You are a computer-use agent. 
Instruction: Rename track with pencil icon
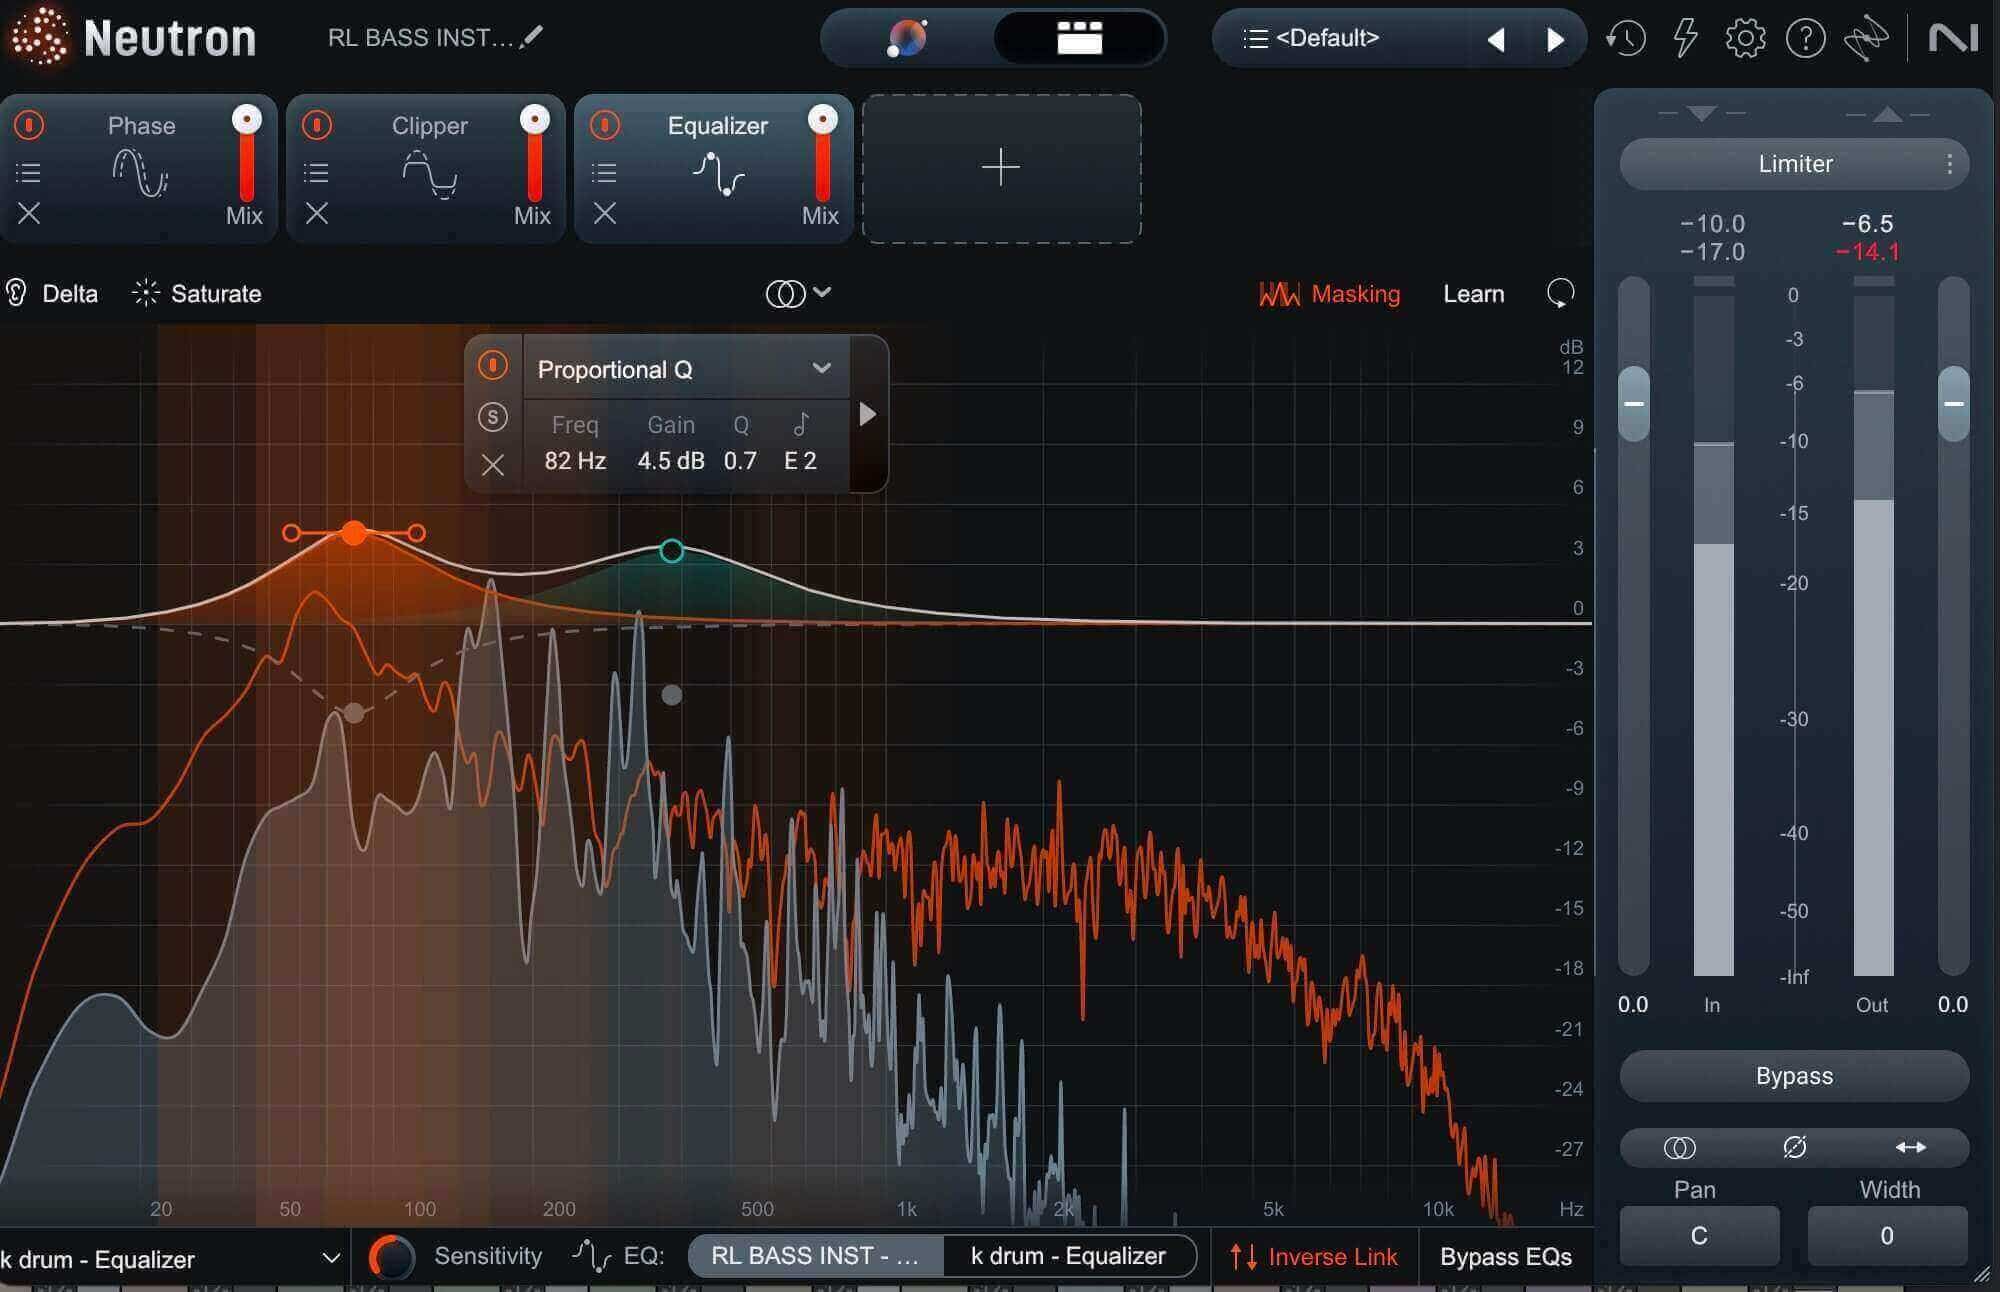point(533,37)
